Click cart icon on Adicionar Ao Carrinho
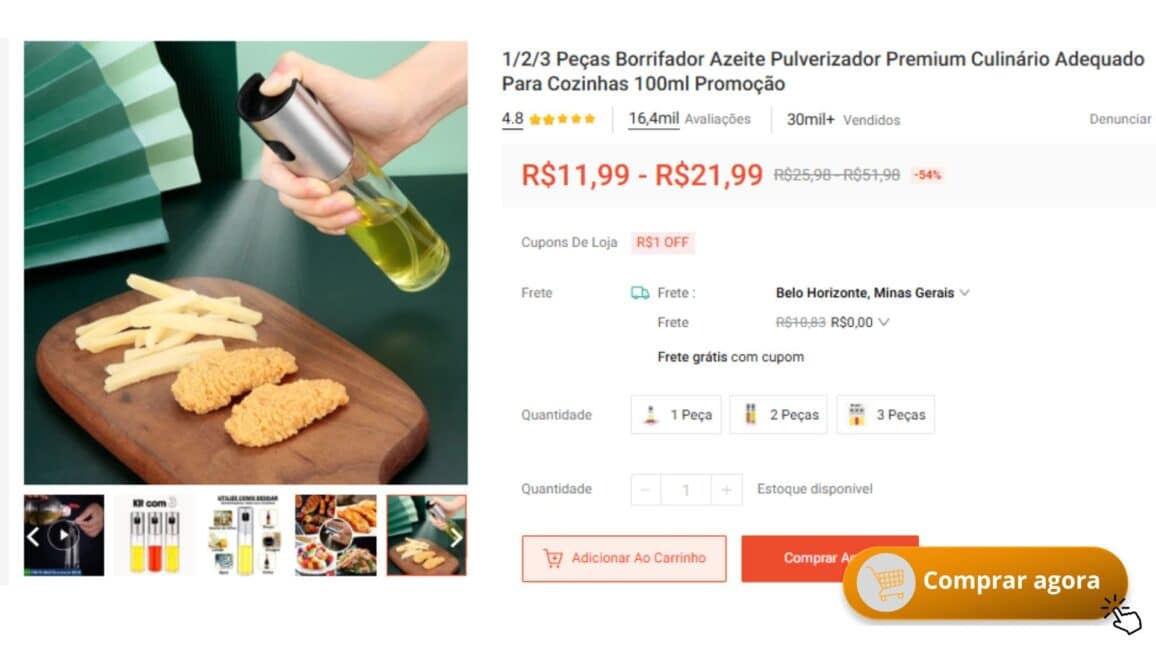Screen dimensions: 1156x650 [552, 558]
